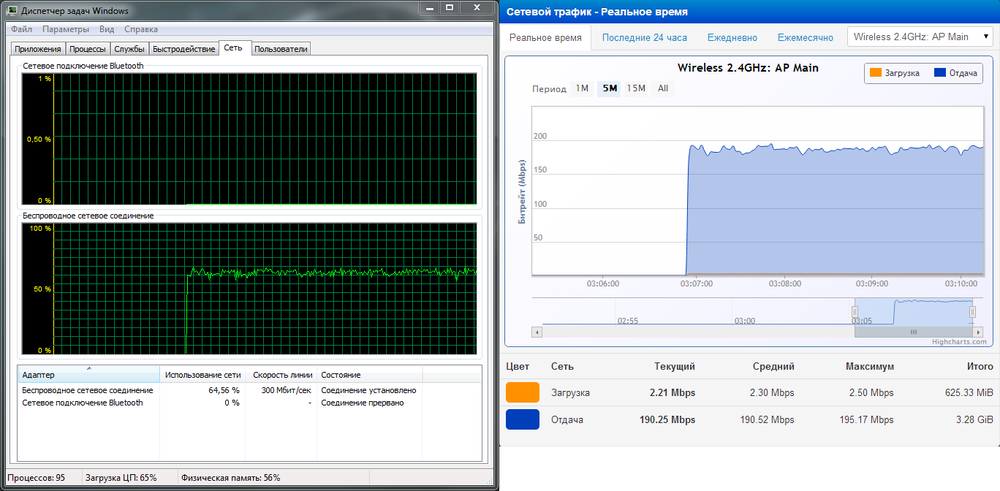1000x491 pixels.
Task: Toggle the Отдача series in chart legend
Action: coord(955,73)
